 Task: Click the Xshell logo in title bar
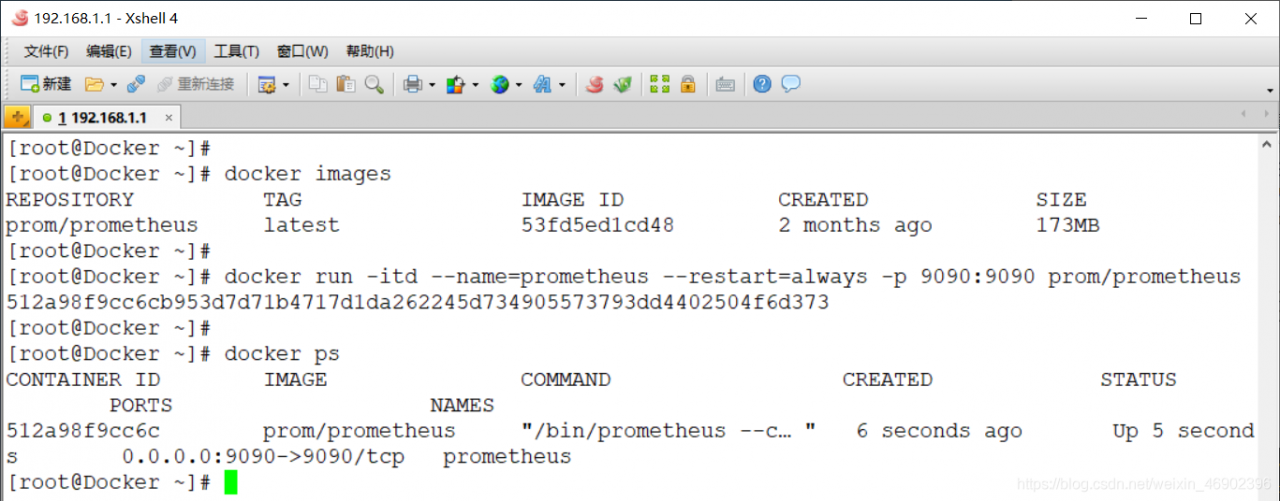pyautogui.click(x=18, y=18)
